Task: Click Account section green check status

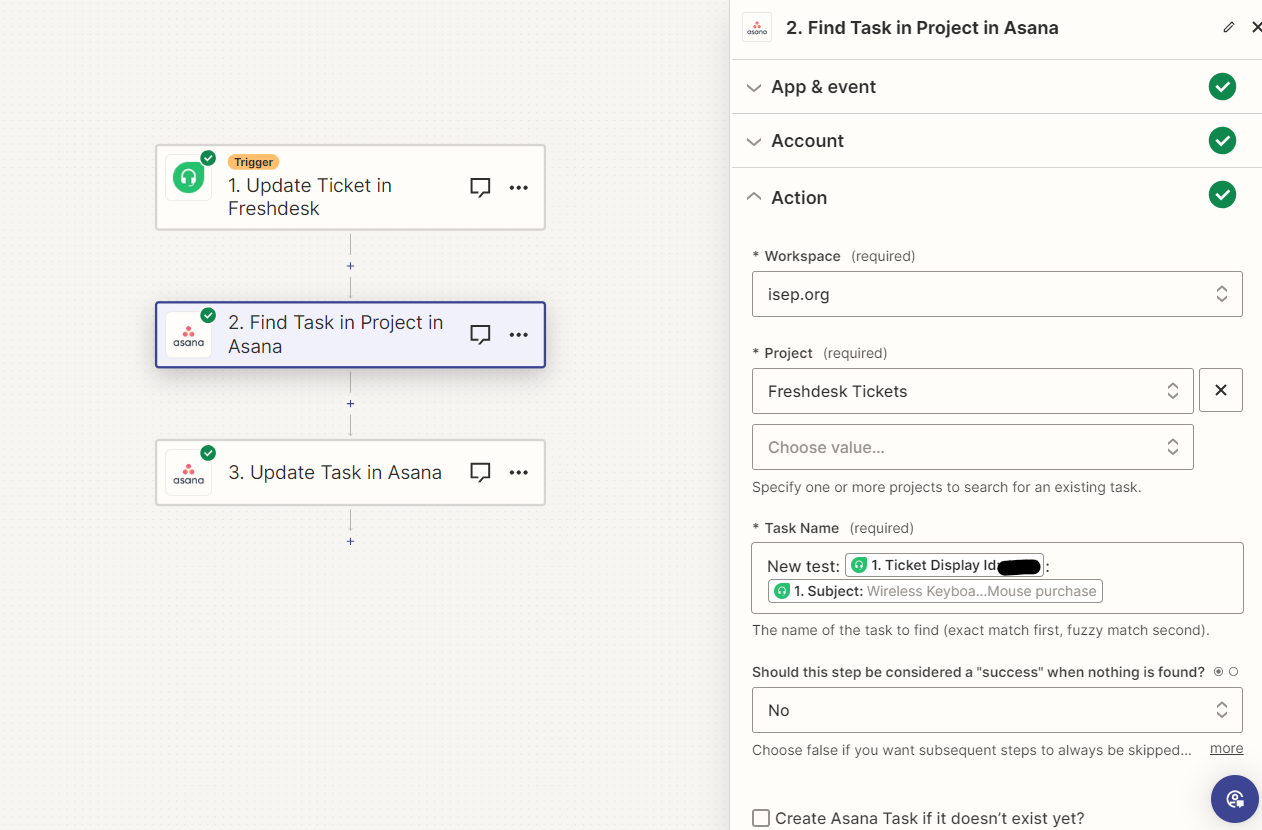Action: tap(1222, 141)
